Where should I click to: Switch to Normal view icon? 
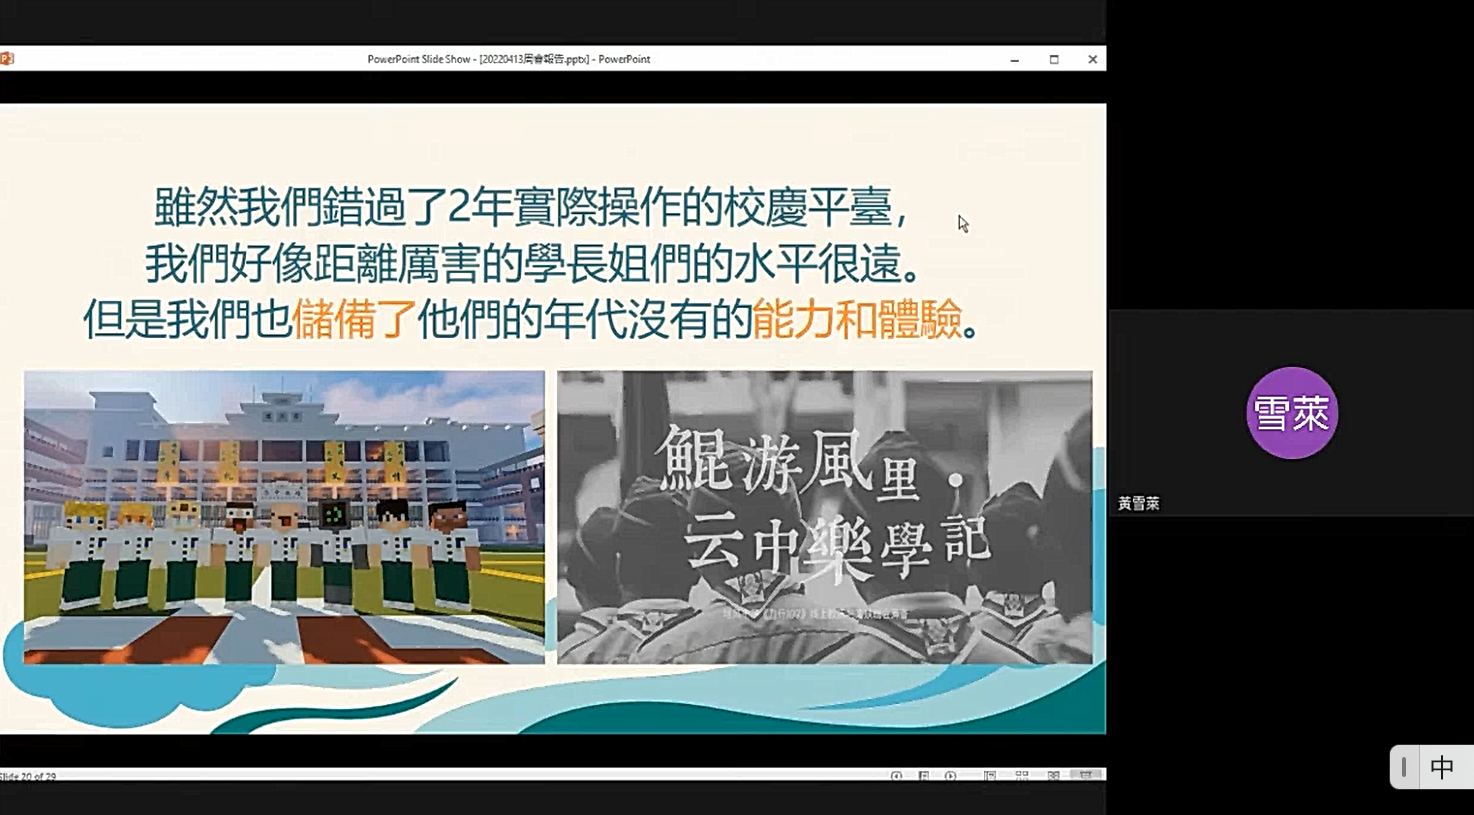point(989,776)
